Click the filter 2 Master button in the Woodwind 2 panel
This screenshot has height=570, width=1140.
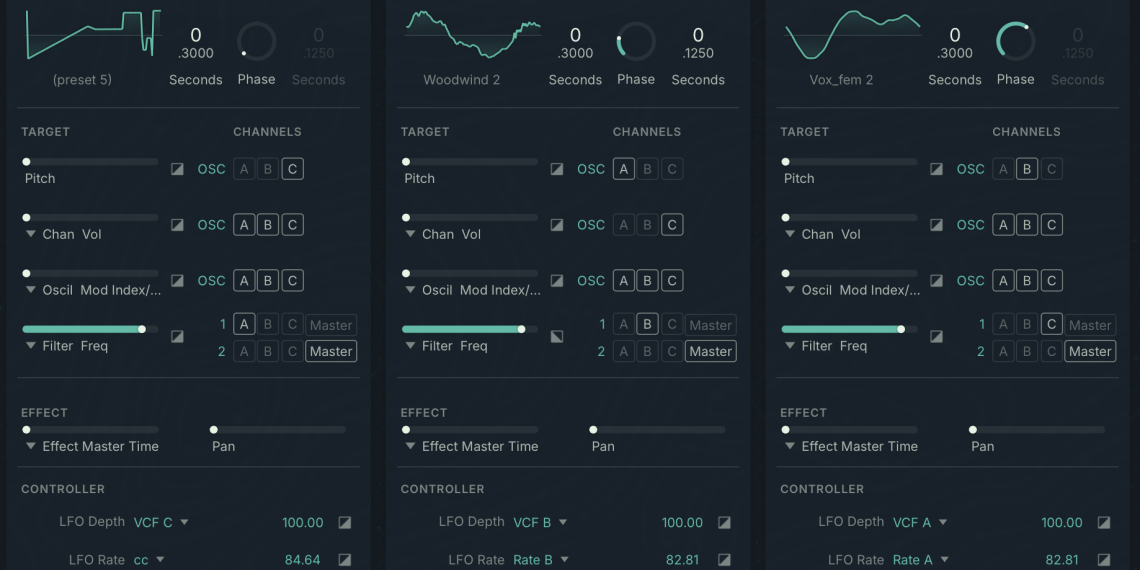pyautogui.click(x=710, y=351)
